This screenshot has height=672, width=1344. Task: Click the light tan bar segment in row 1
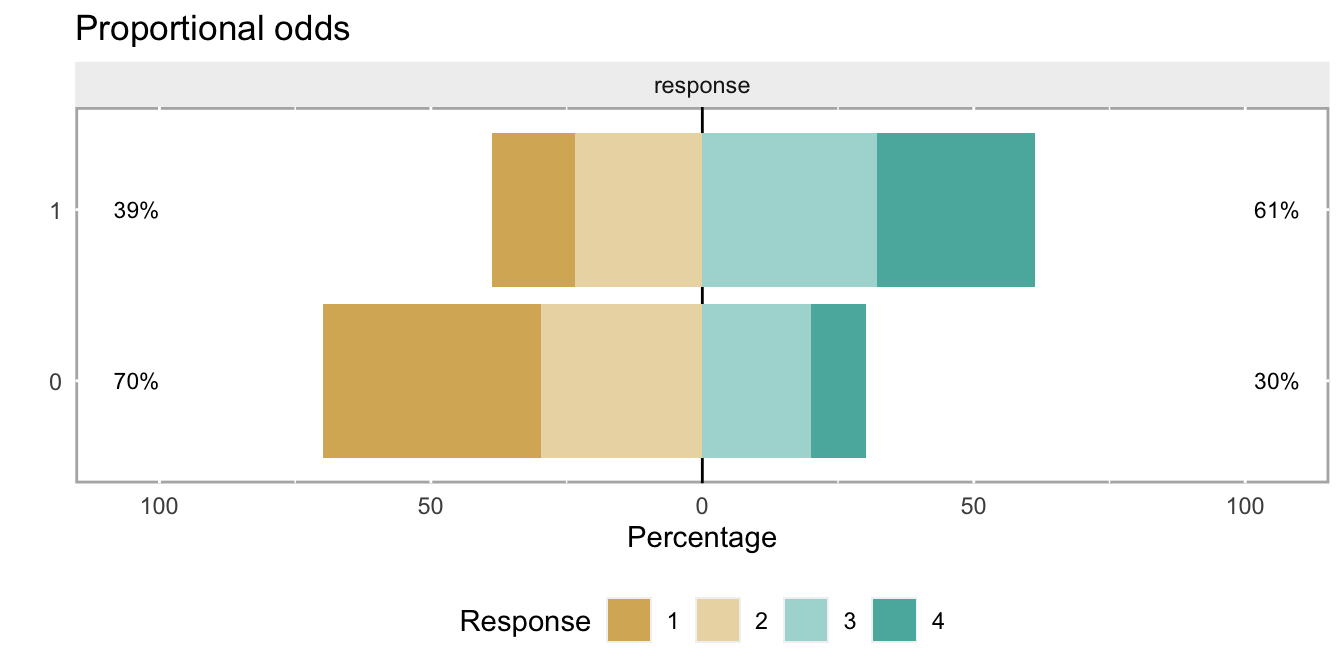(639, 210)
